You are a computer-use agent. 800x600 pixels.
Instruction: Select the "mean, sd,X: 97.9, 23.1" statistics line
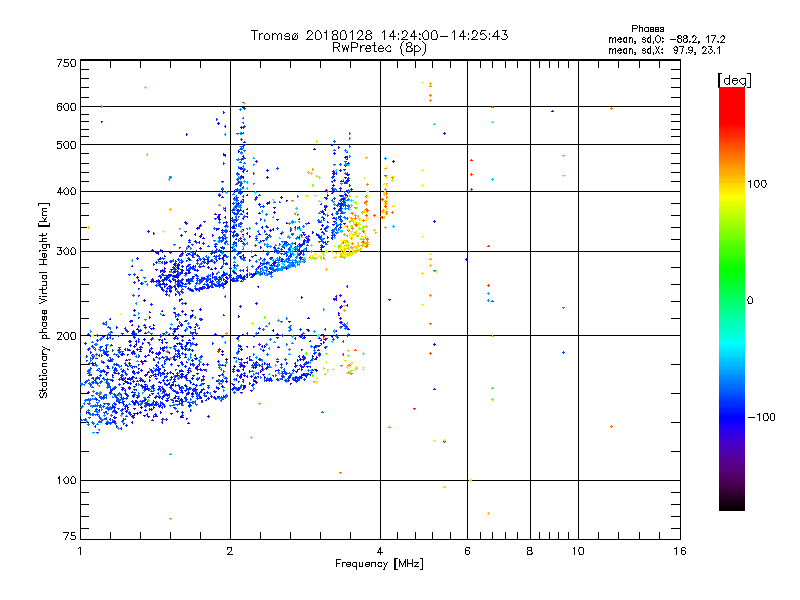pyautogui.click(x=664, y=50)
